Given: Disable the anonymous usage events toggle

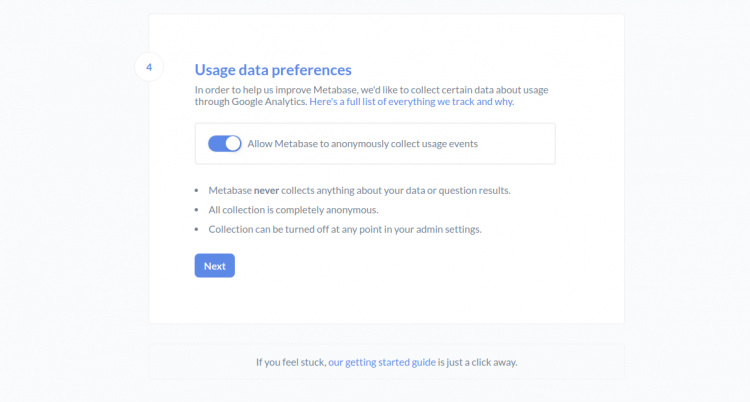Looking at the screenshot, I should pyautogui.click(x=224, y=143).
